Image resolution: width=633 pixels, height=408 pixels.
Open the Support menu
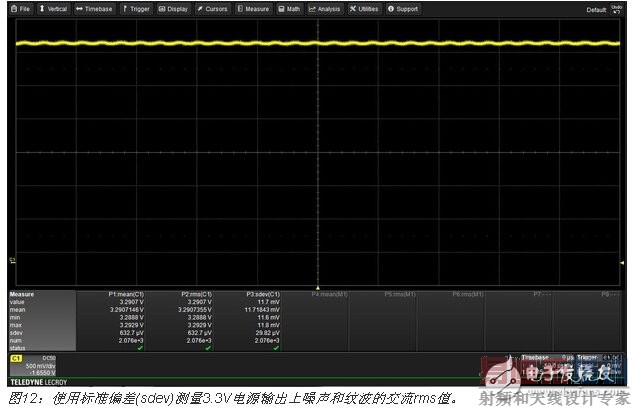point(403,9)
